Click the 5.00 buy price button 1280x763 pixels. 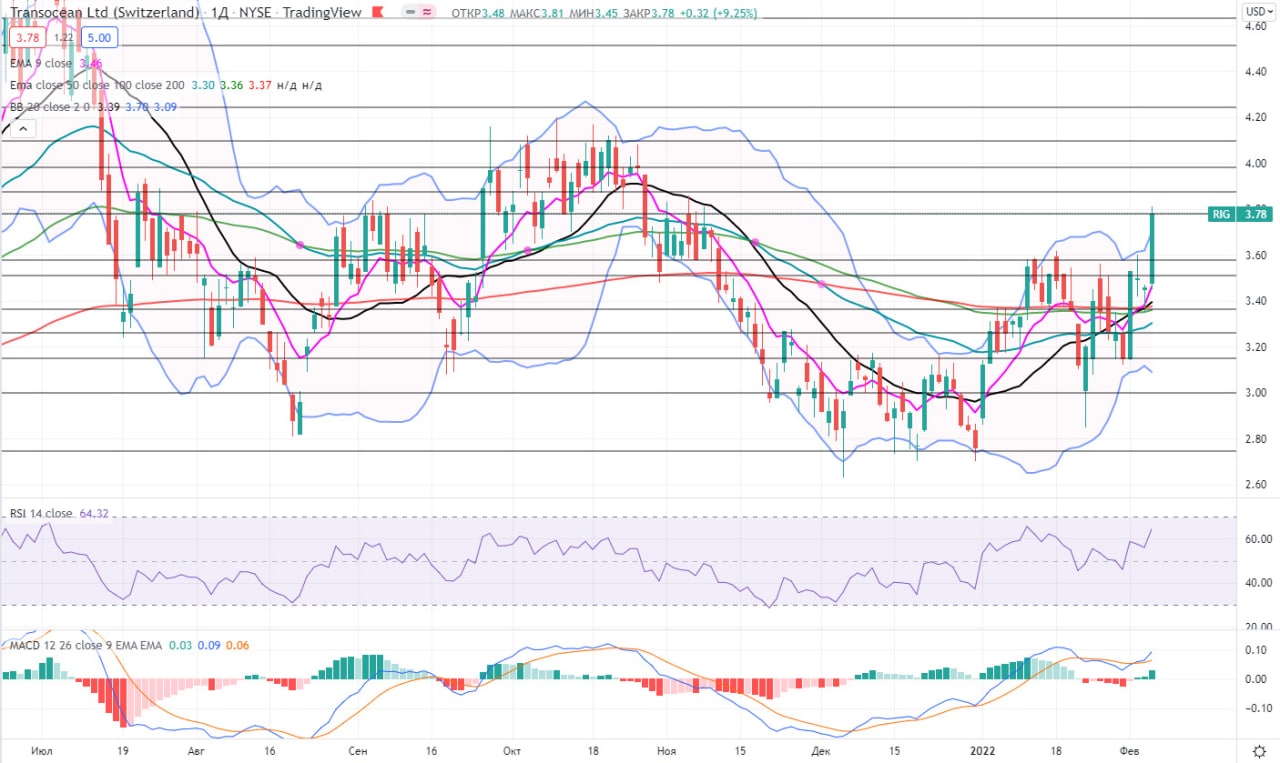point(100,37)
